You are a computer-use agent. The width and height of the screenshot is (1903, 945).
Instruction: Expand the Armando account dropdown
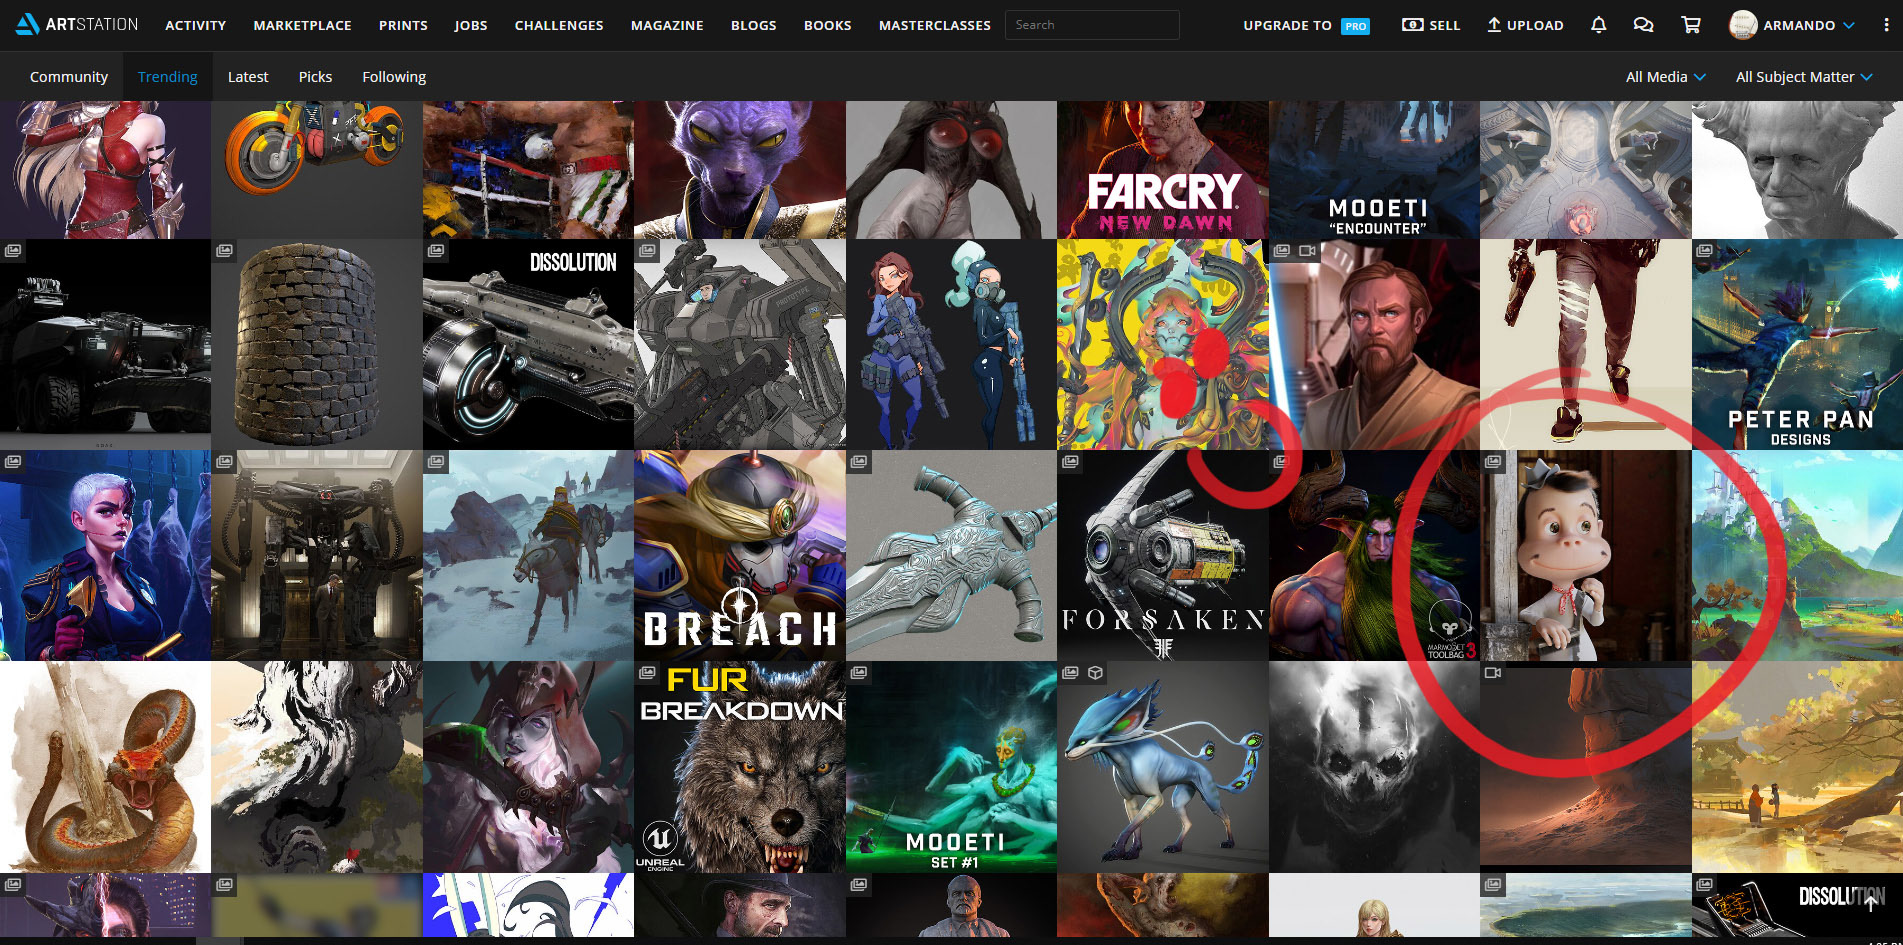coord(1848,25)
